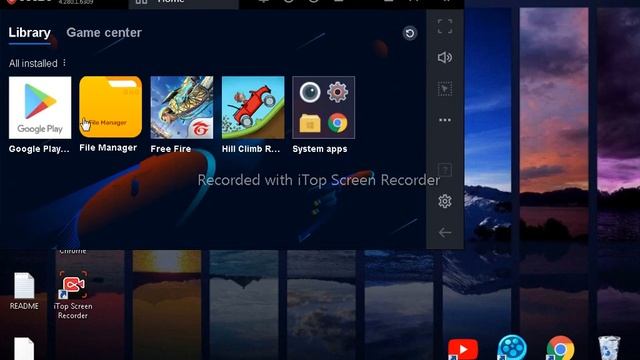This screenshot has width=640, height=360.
Task: Toggle emulator fullscreen mode
Action: pos(445,27)
